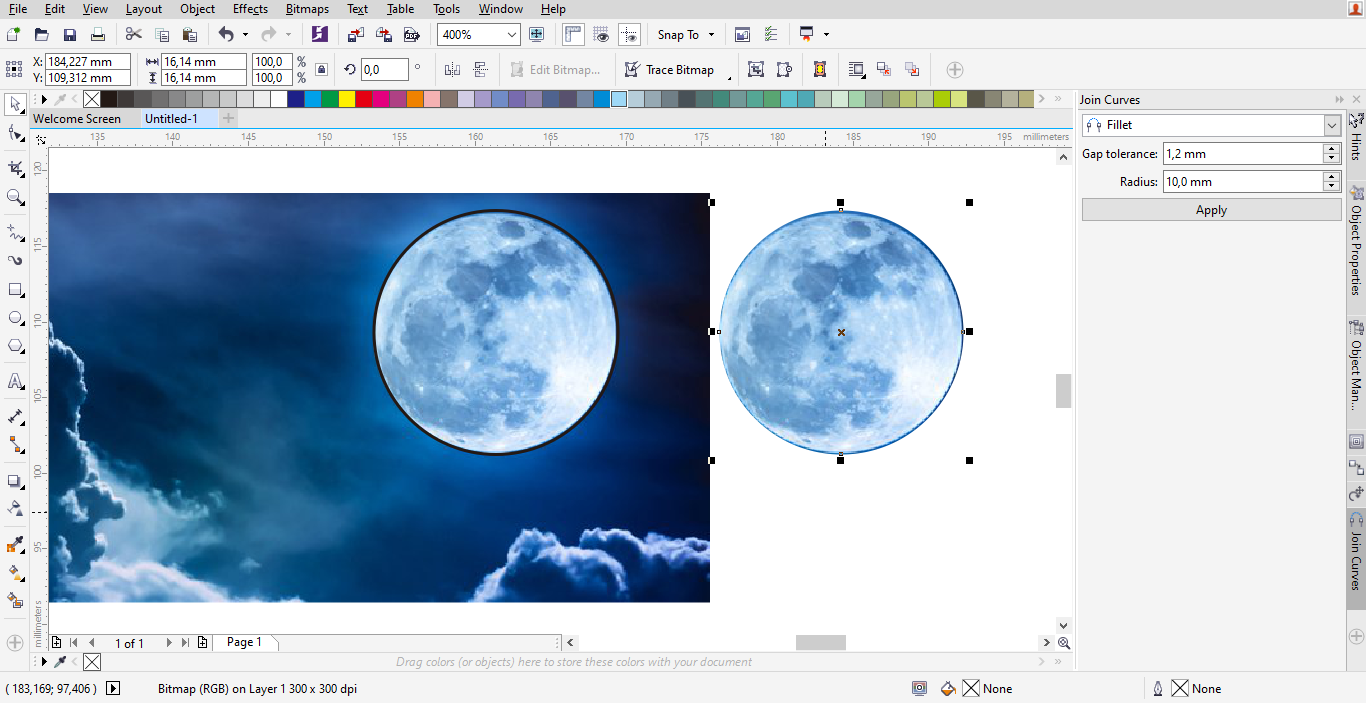Click the Import icon on the toolbar

coord(355,34)
